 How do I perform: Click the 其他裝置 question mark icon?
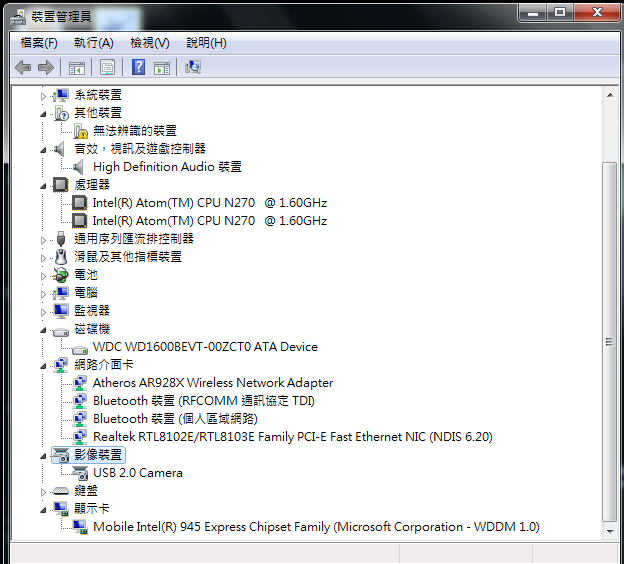(61, 113)
